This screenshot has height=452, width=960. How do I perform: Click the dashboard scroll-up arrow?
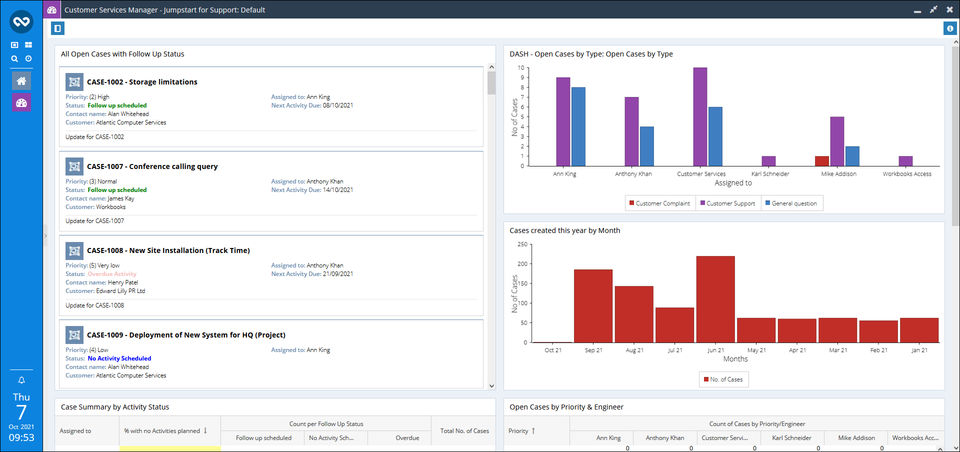956,42
